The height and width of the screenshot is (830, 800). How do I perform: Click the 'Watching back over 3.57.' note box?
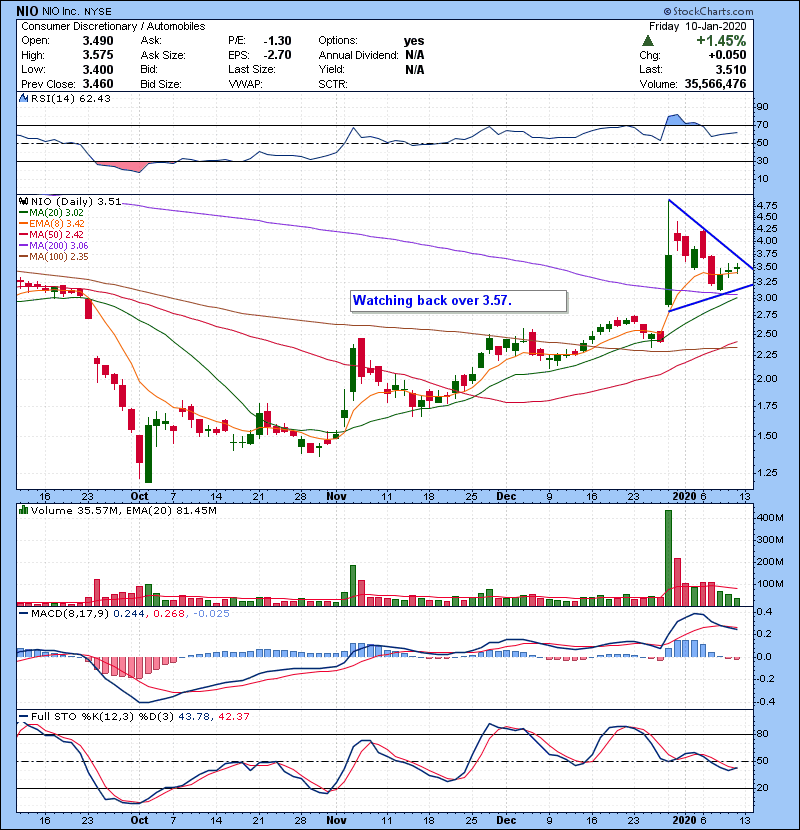click(x=459, y=301)
